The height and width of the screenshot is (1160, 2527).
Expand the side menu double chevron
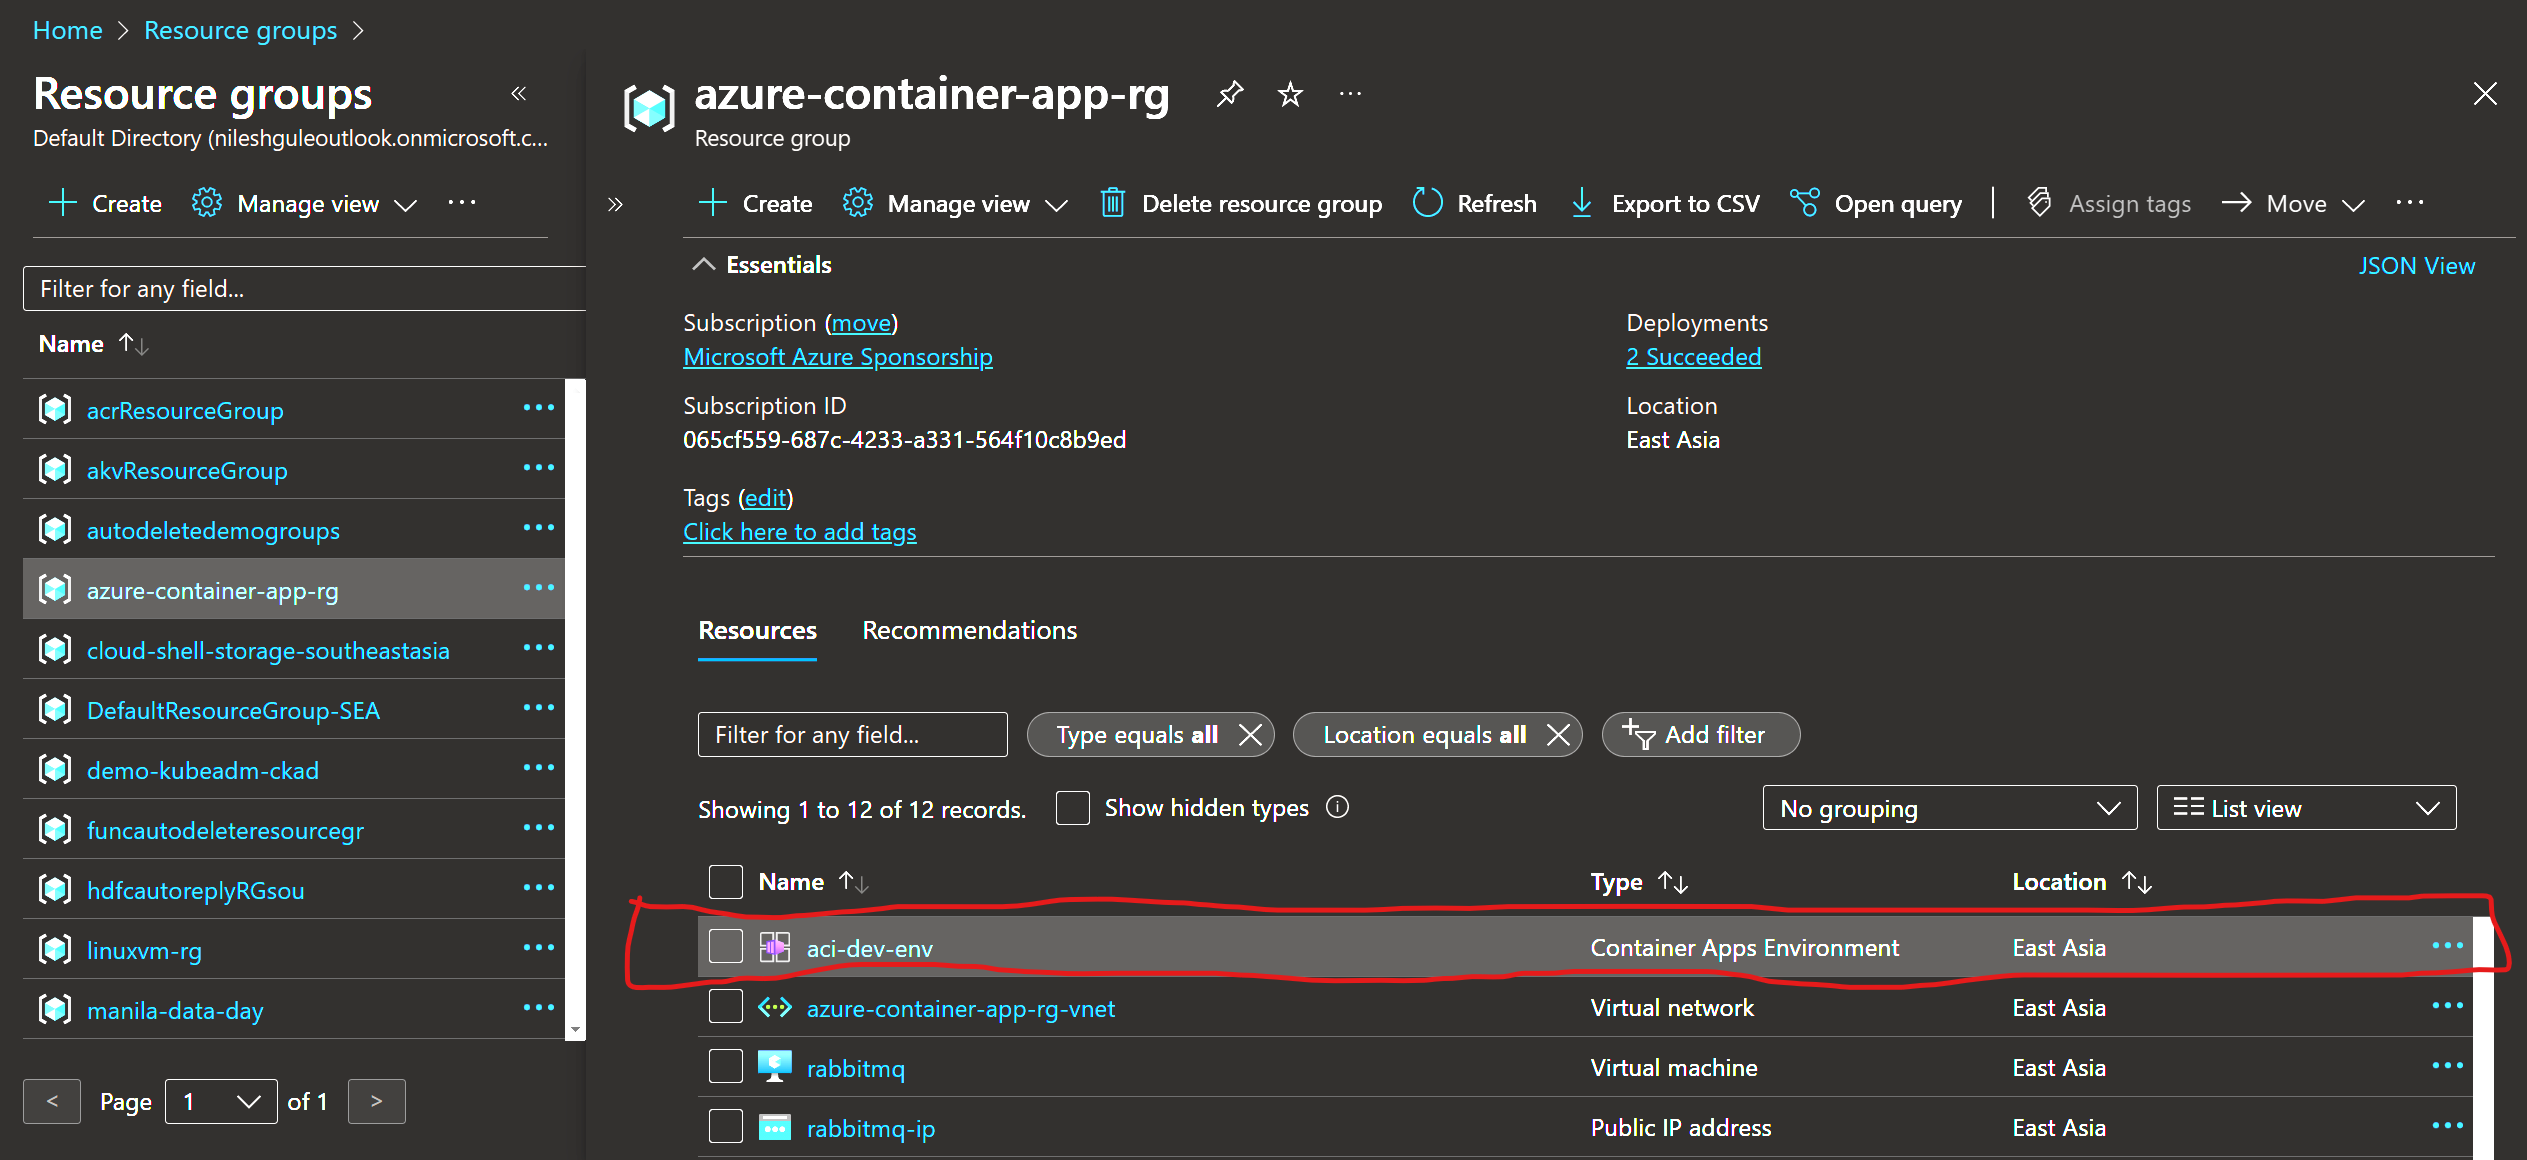[x=615, y=204]
